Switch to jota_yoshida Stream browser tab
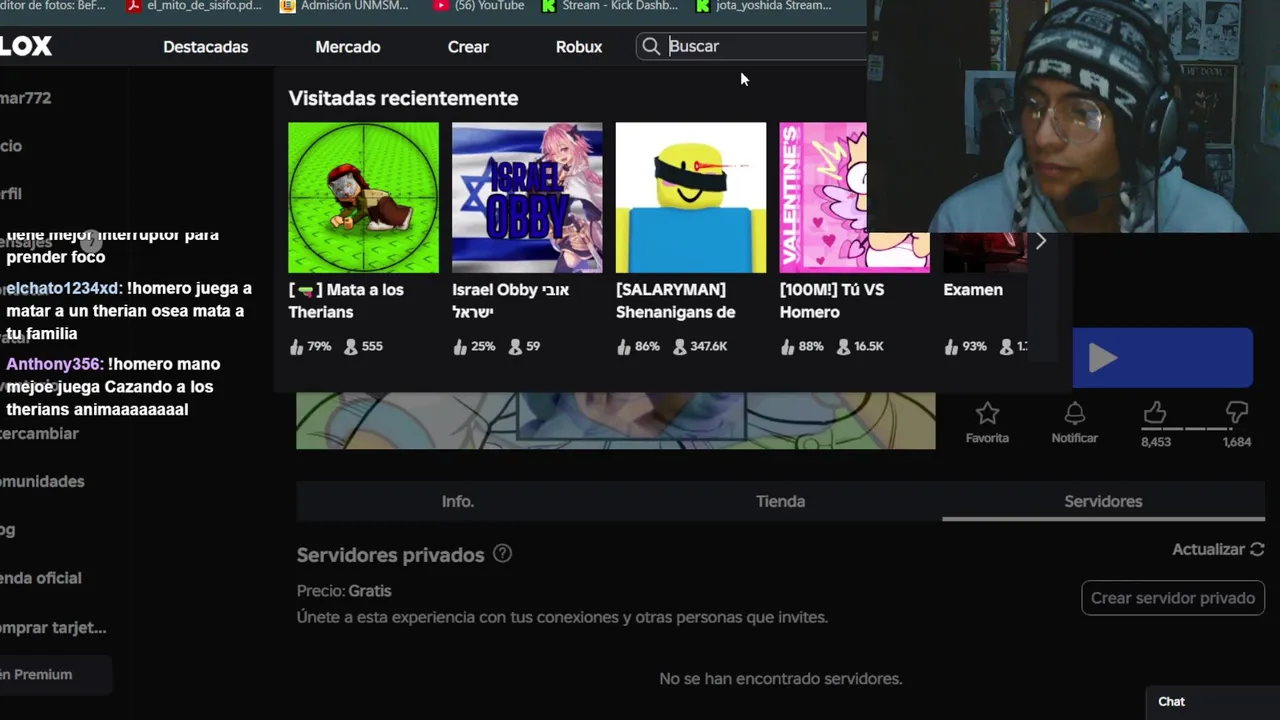Screen dimensions: 1280x720 point(763,6)
